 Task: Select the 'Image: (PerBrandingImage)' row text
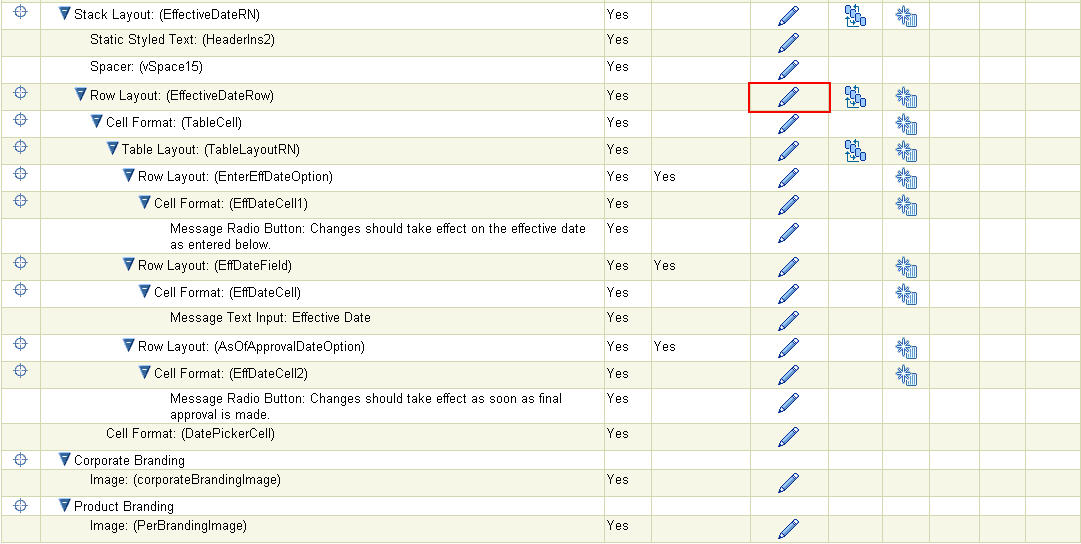click(168, 525)
